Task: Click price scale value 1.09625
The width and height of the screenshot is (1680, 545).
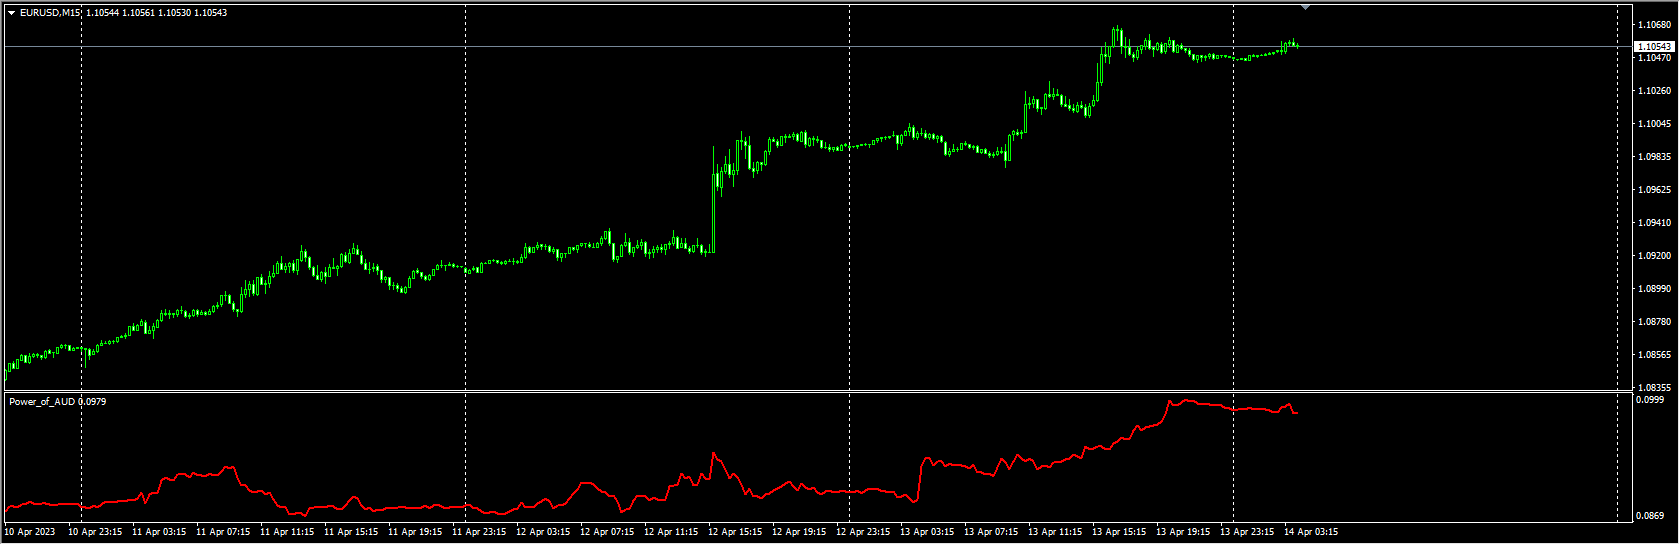Action: (x=1654, y=190)
